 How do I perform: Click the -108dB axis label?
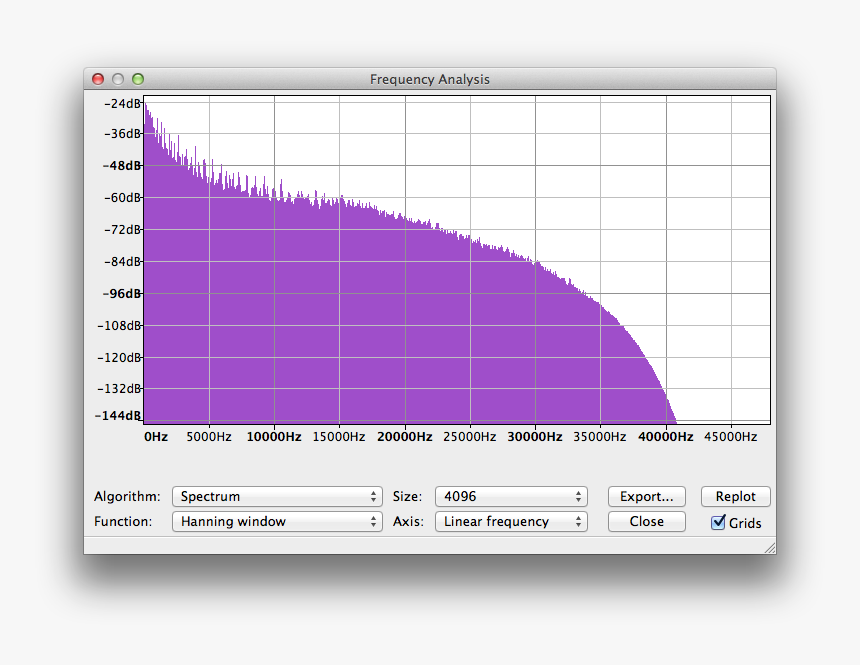[x=120, y=325]
